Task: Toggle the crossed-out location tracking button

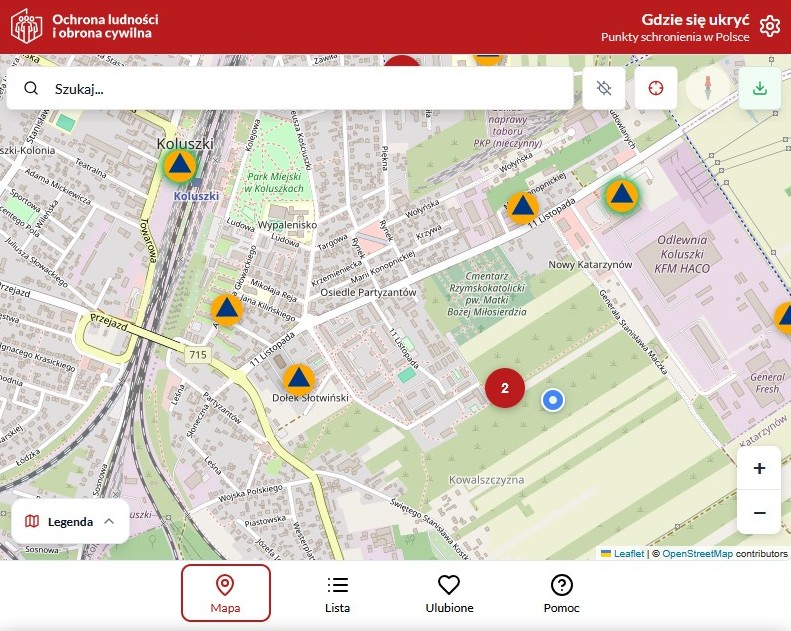Action: (x=603, y=88)
